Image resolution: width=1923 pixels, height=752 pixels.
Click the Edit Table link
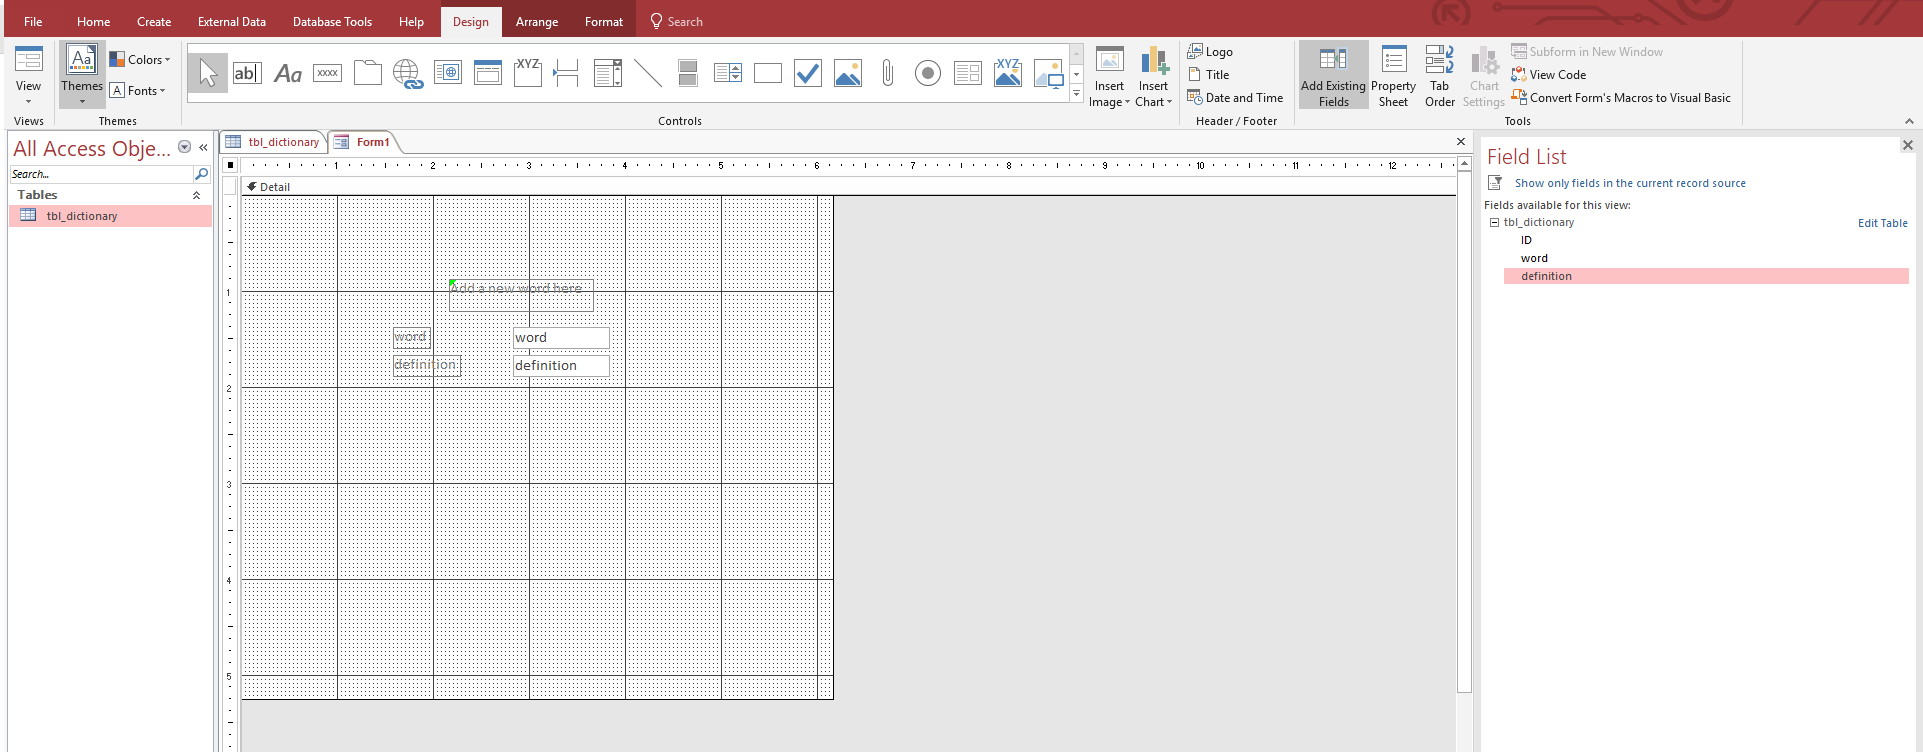pos(1882,223)
